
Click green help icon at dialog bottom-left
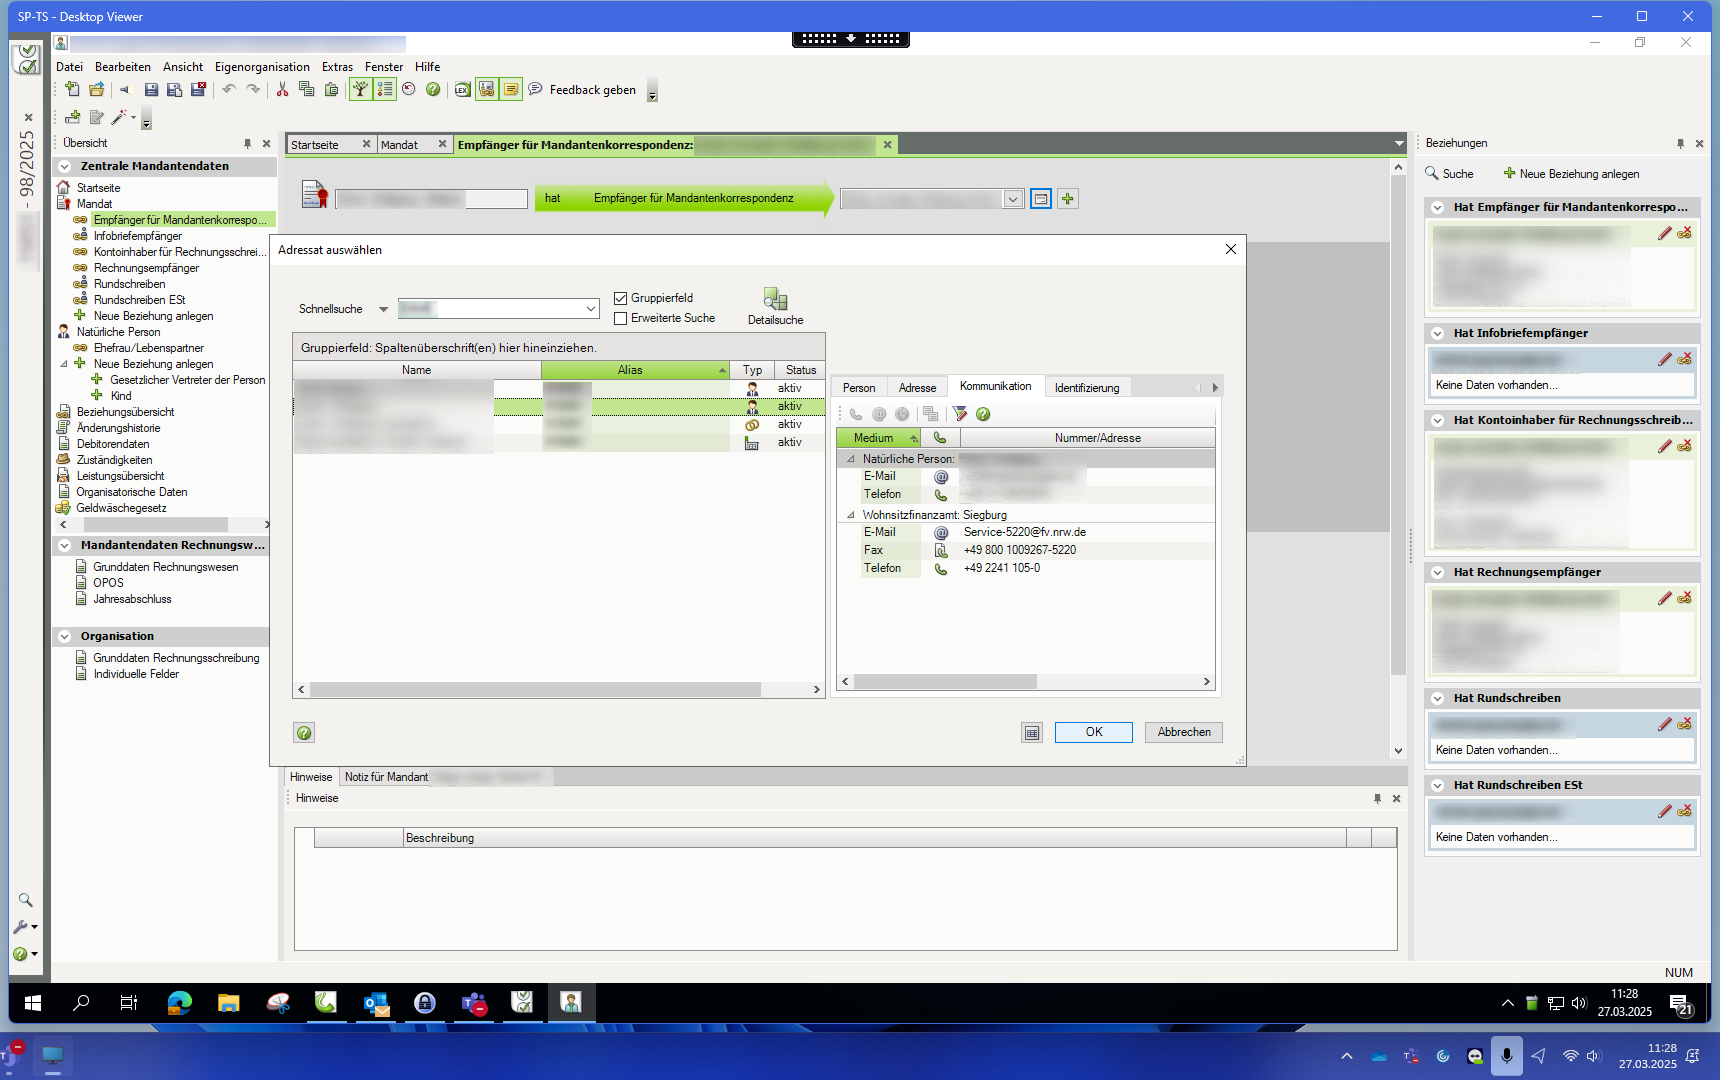coord(304,733)
